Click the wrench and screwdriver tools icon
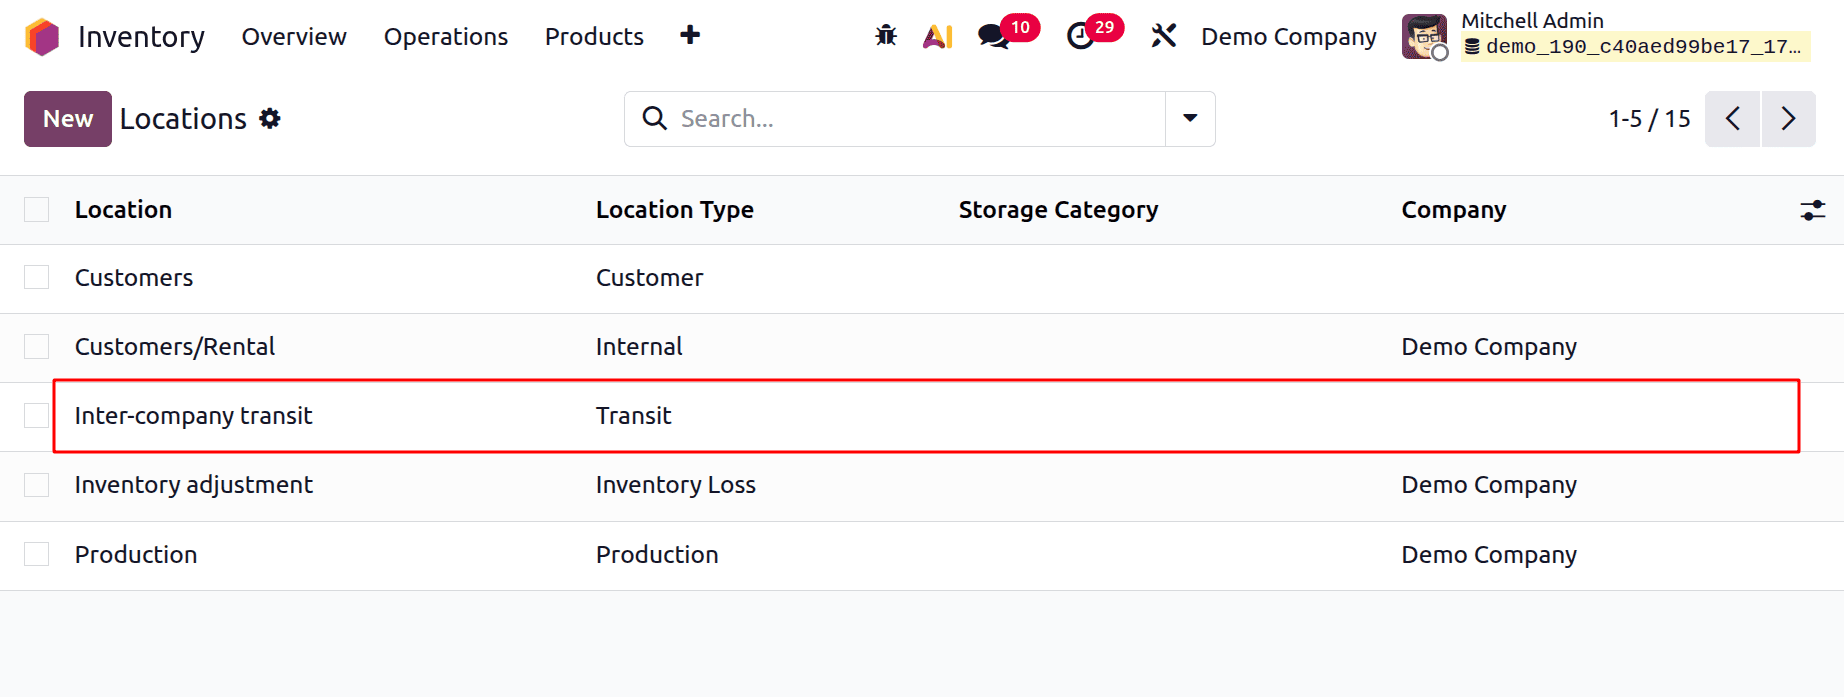1844x697 pixels. (x=1163, y=37)
